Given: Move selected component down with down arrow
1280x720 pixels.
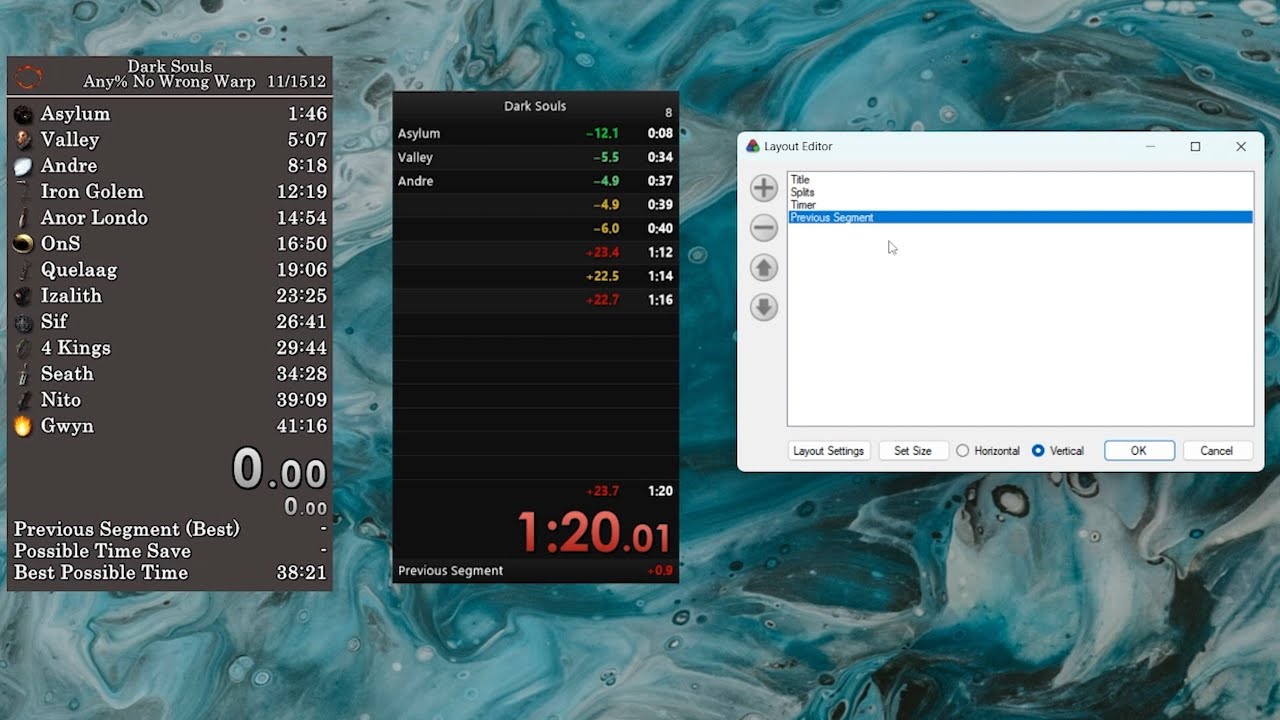Looking at the screenshot, I should pos(763,308).
